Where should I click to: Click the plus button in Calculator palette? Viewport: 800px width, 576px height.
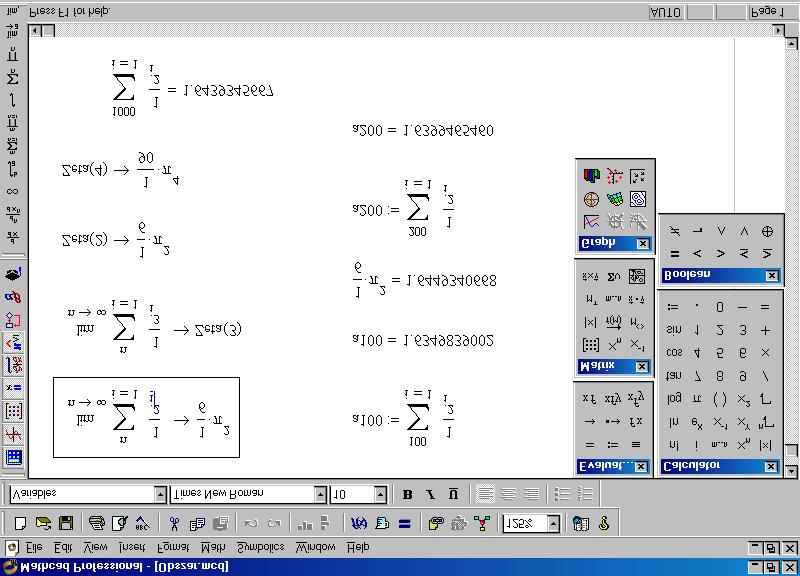tap(765, 330)
